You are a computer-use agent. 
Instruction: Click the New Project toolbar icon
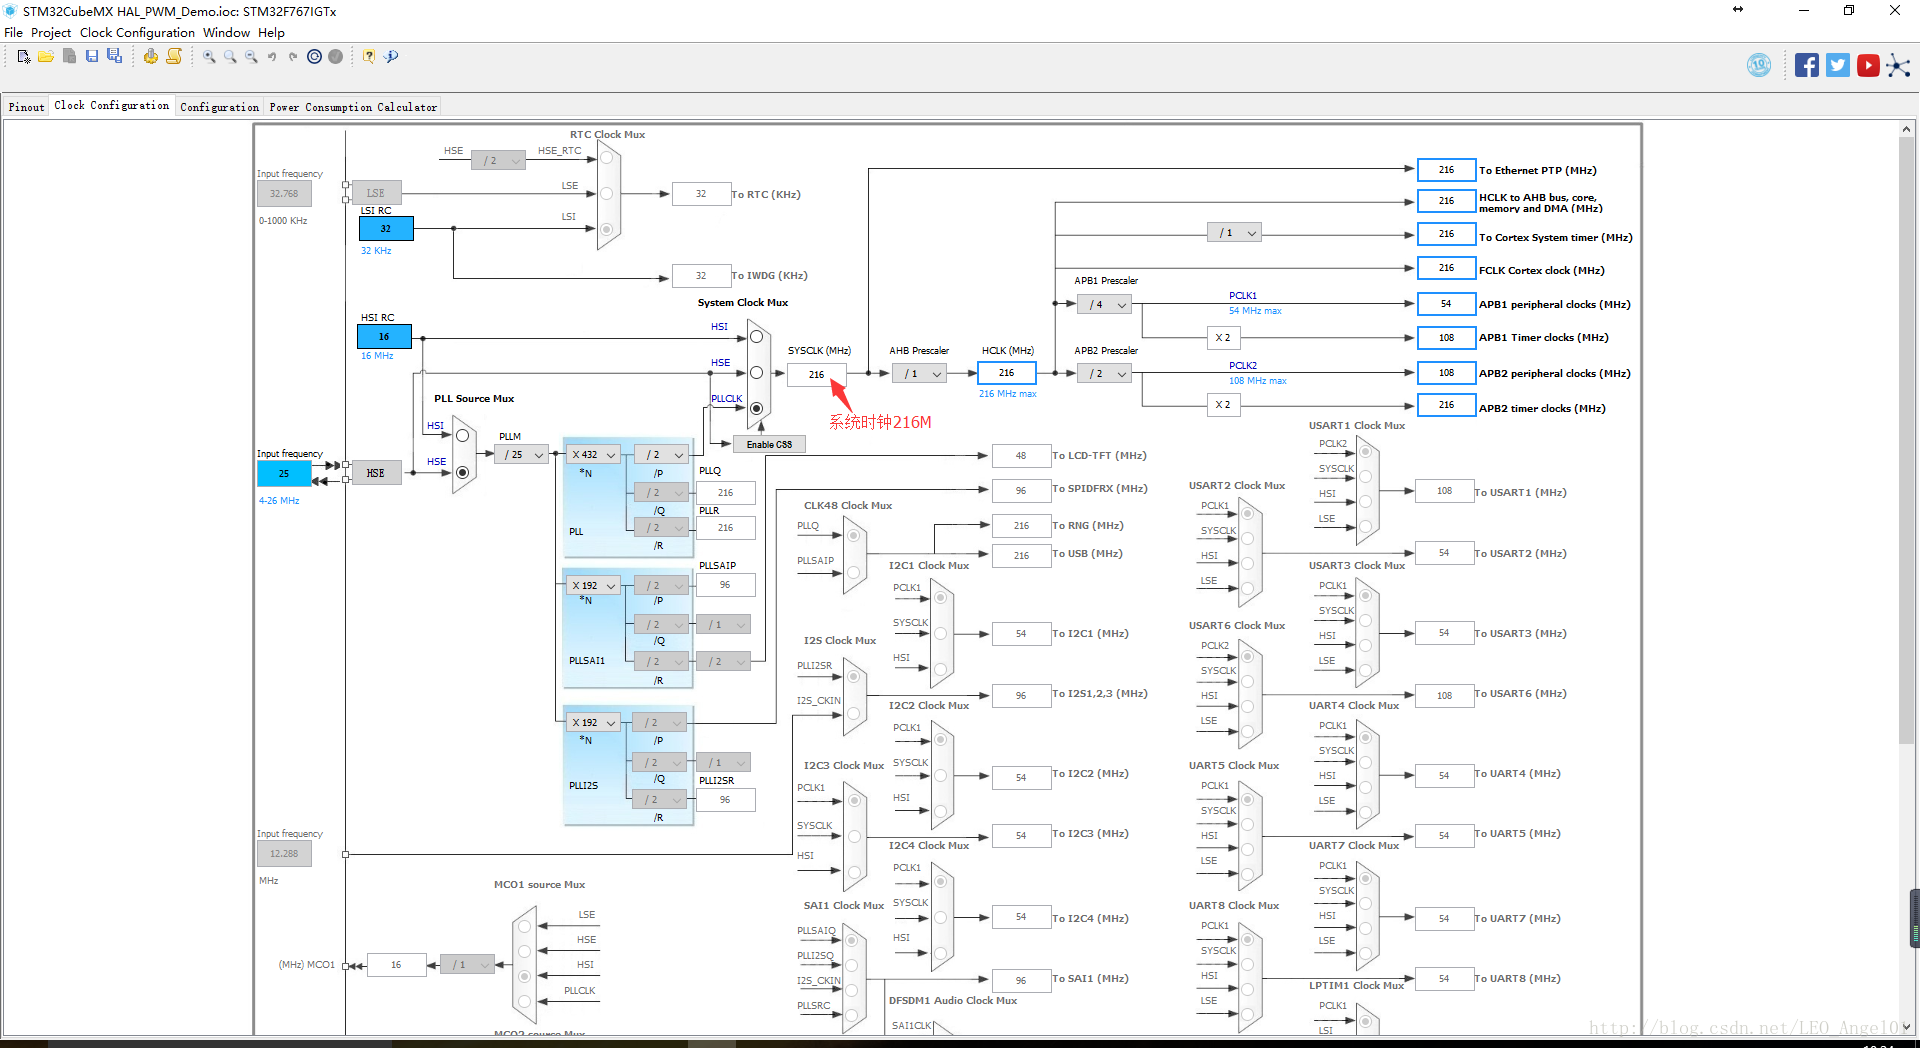point(24,56)
